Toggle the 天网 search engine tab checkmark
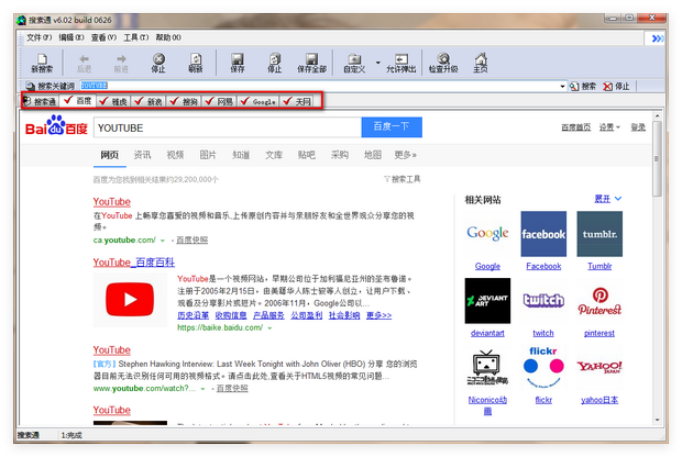This screenshot has width=682, height=457. pos(288,101)
